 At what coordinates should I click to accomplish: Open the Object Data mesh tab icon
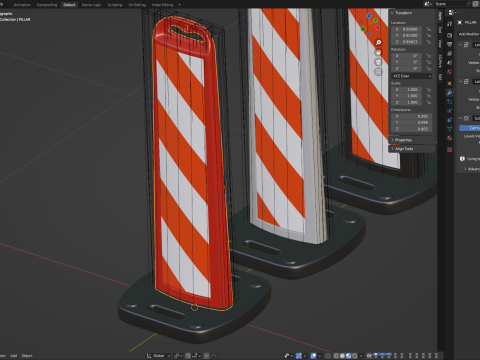[449, 129]
